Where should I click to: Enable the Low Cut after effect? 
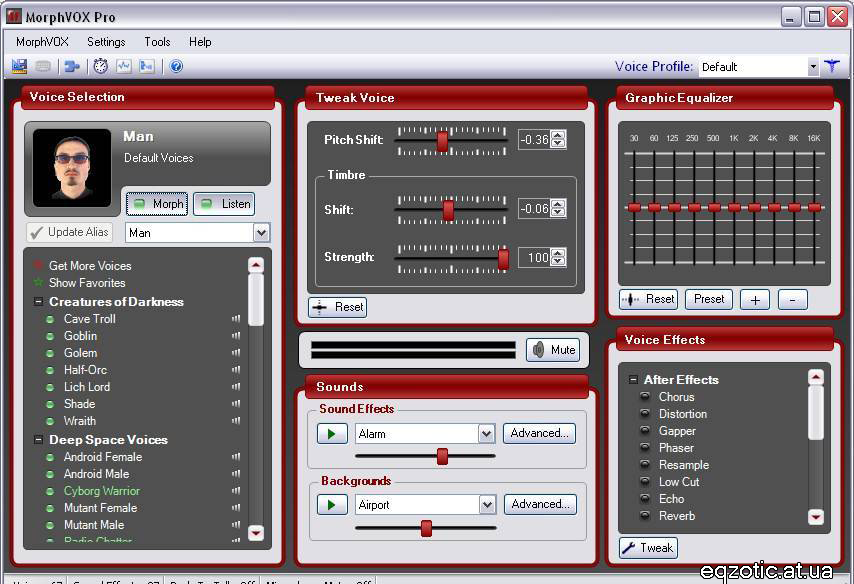click(644, 482)
